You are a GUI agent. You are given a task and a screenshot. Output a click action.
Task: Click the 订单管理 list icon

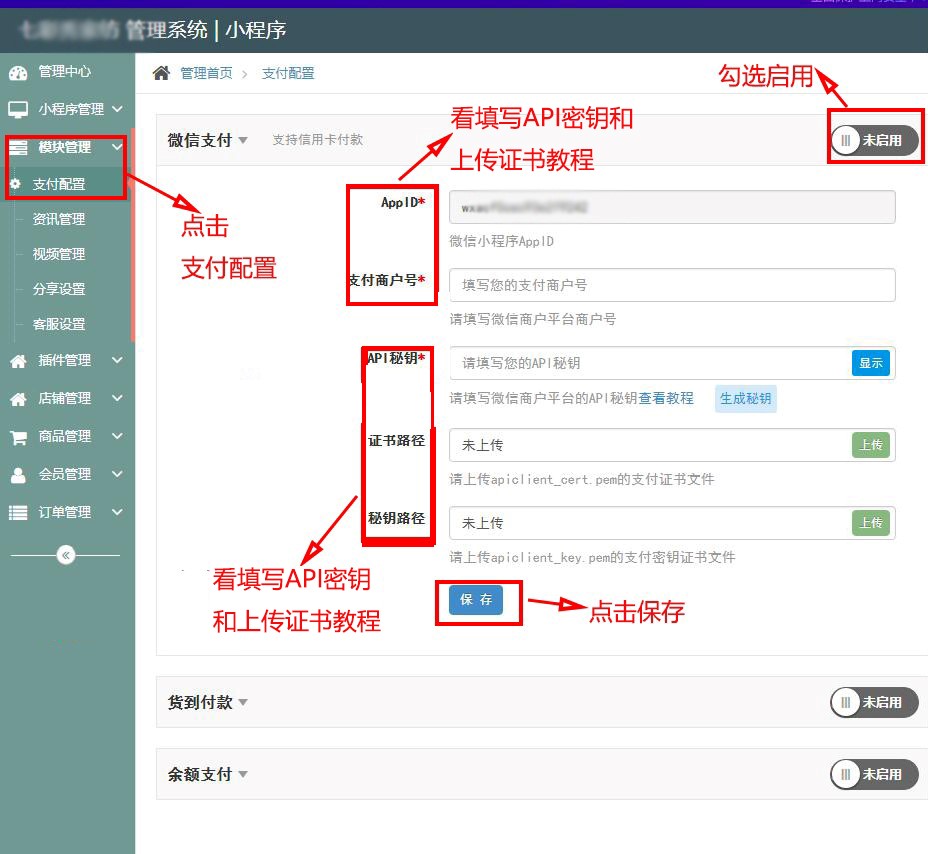click(x=18, y=513)
